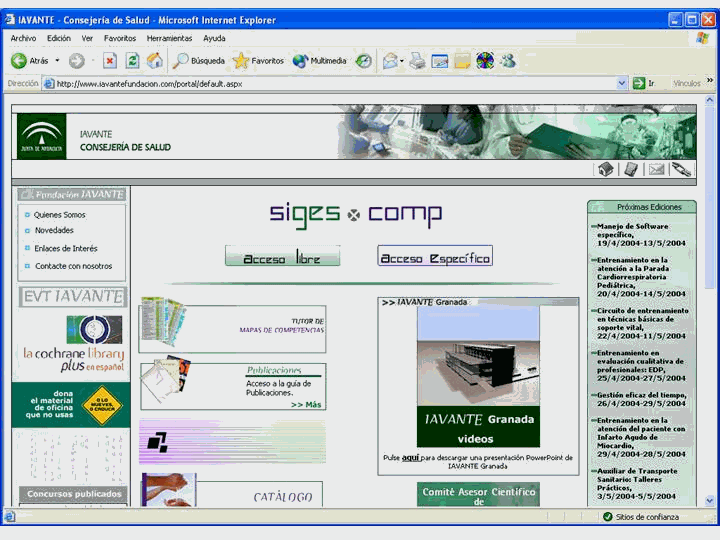Open the Favoritos menu in the menu bar
The image size is (720, 540).
pyautogui.click(x=120, y=38)
